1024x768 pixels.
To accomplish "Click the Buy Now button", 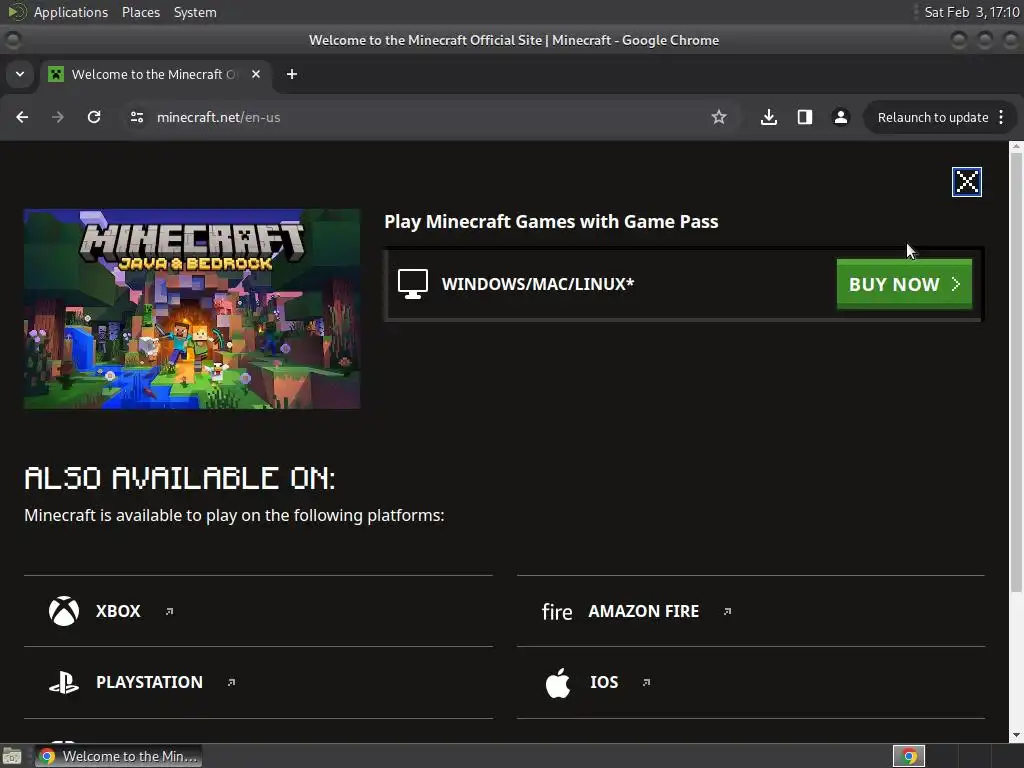I will pos(904,284).
